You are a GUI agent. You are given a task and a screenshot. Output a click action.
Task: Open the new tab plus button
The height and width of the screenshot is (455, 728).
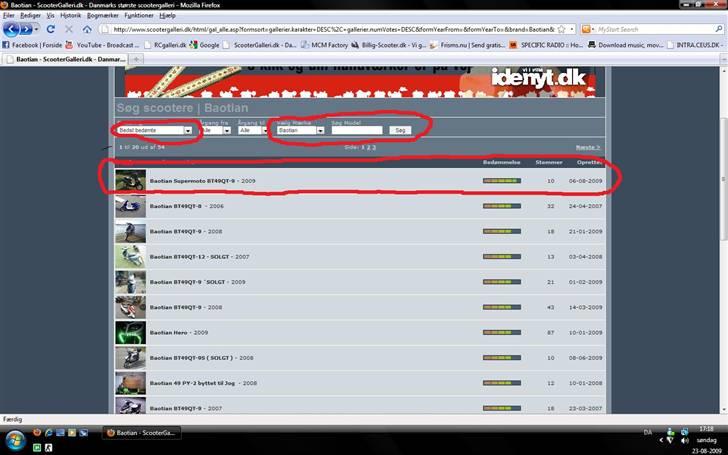point(136,59)
